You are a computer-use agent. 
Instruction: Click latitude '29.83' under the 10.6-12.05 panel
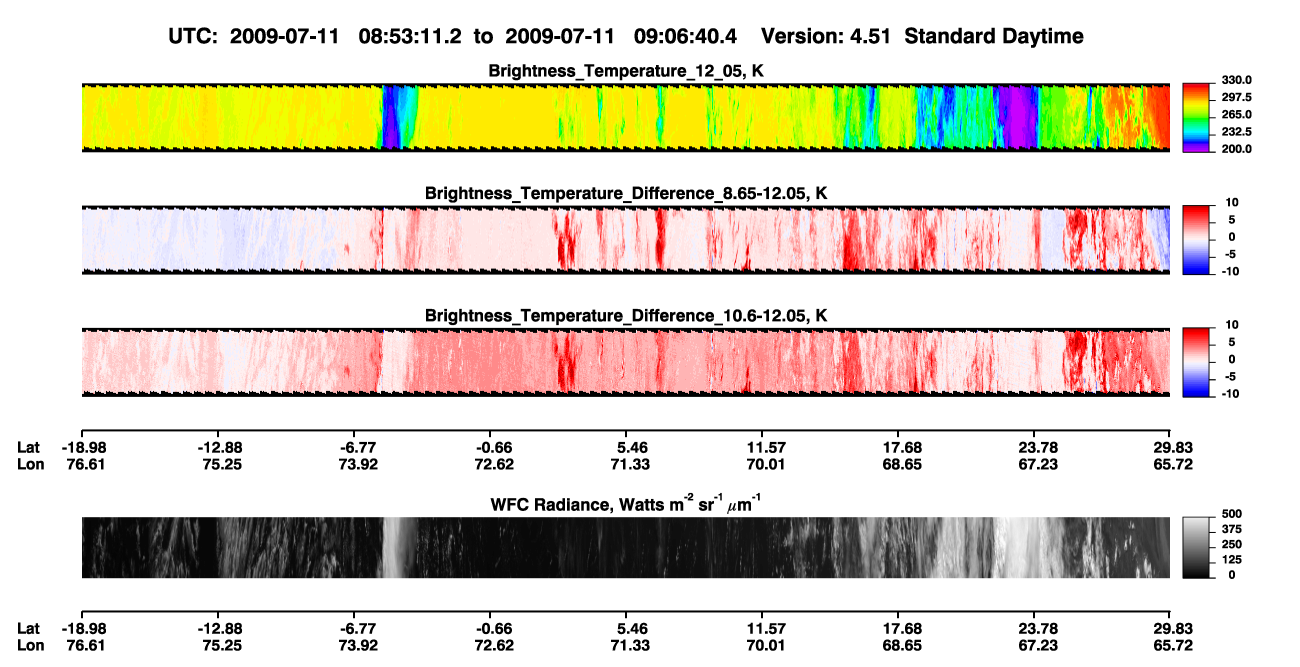click(x=1172, y=447)
